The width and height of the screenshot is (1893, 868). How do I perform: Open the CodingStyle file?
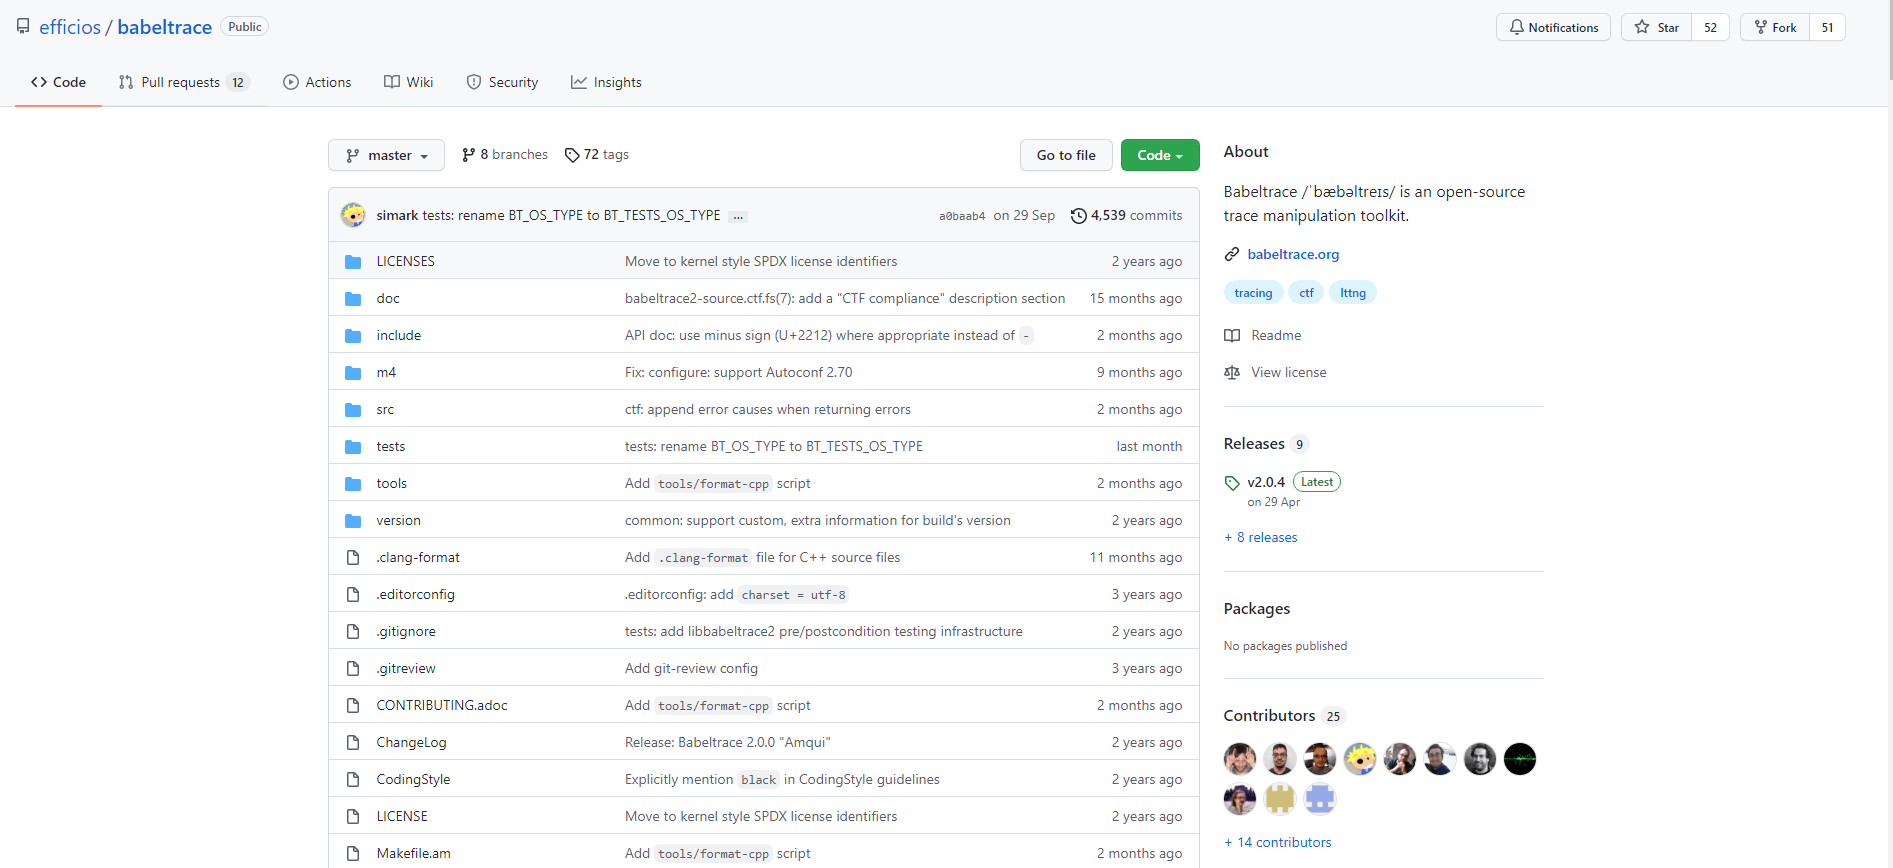413,780
